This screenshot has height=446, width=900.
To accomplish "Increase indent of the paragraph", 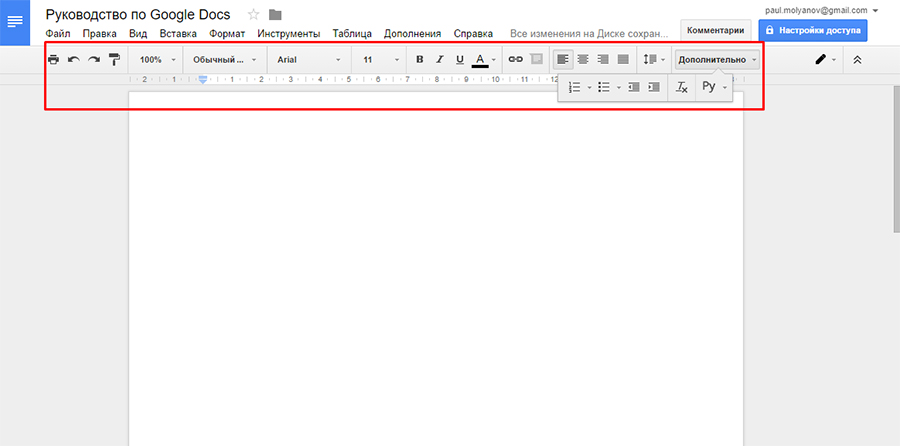I will [654, 88].
